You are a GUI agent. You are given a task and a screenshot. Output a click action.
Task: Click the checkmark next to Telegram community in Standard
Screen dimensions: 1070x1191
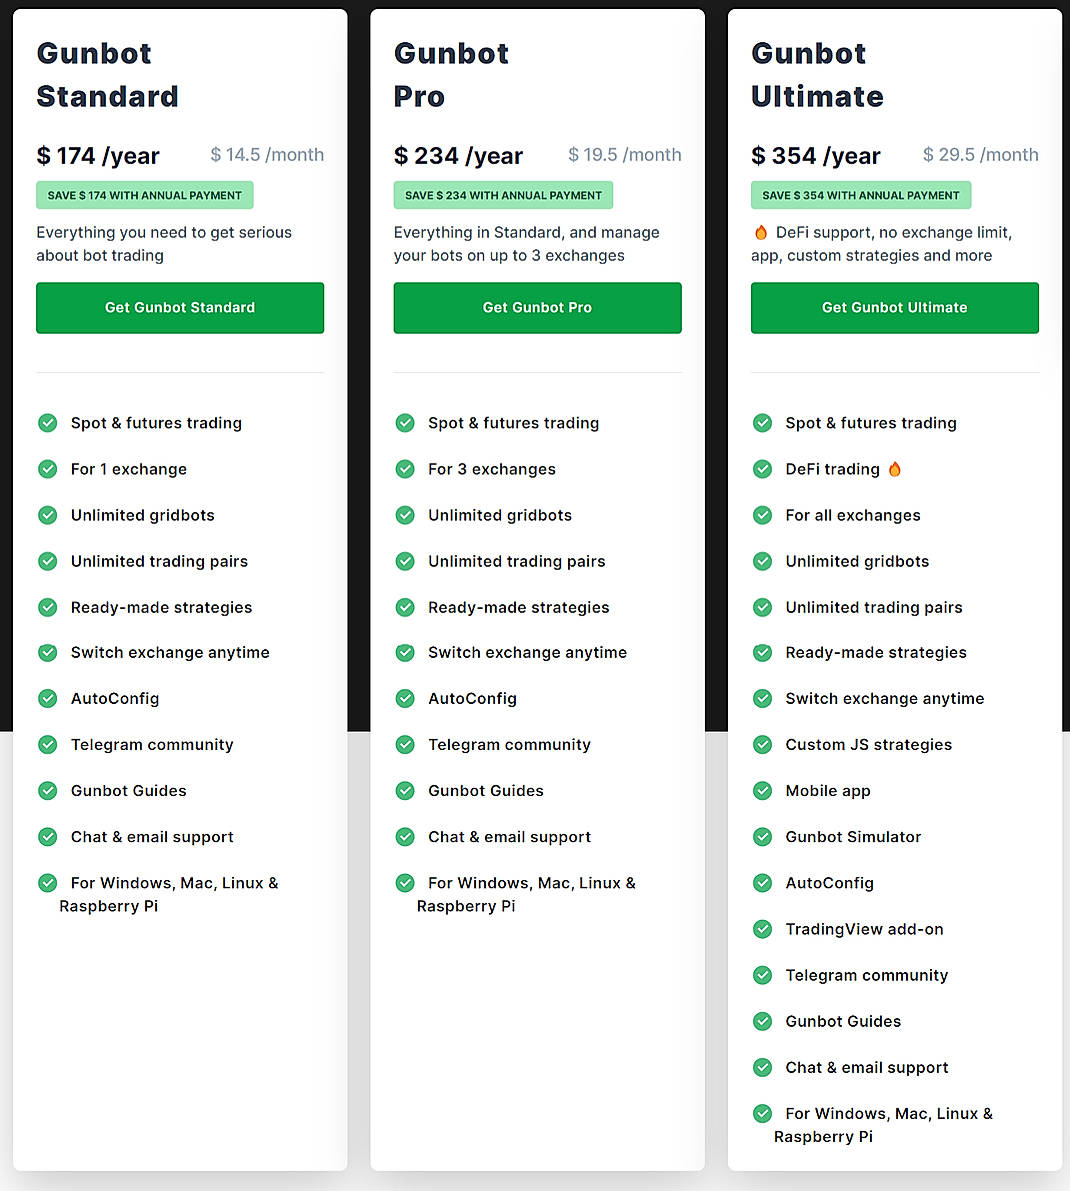tap(48, 744)
